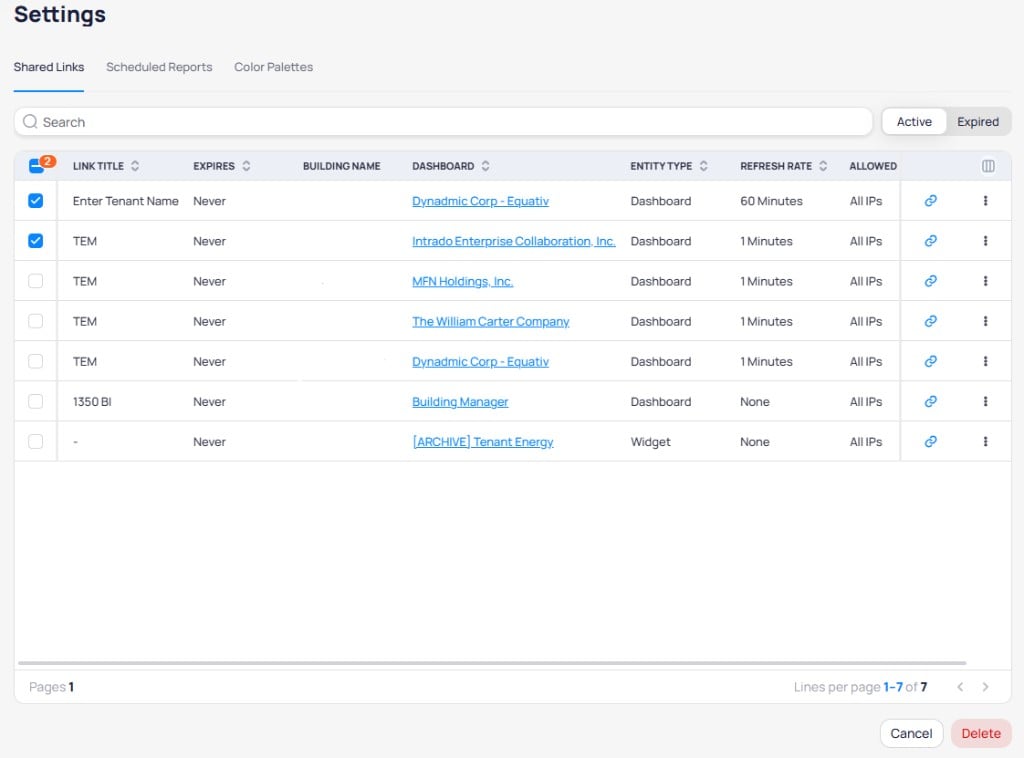Uncheck the Intrado Enterprise TEM row
The height and width of the screenshot is (758, 1024).
click(x=36, y=241)
